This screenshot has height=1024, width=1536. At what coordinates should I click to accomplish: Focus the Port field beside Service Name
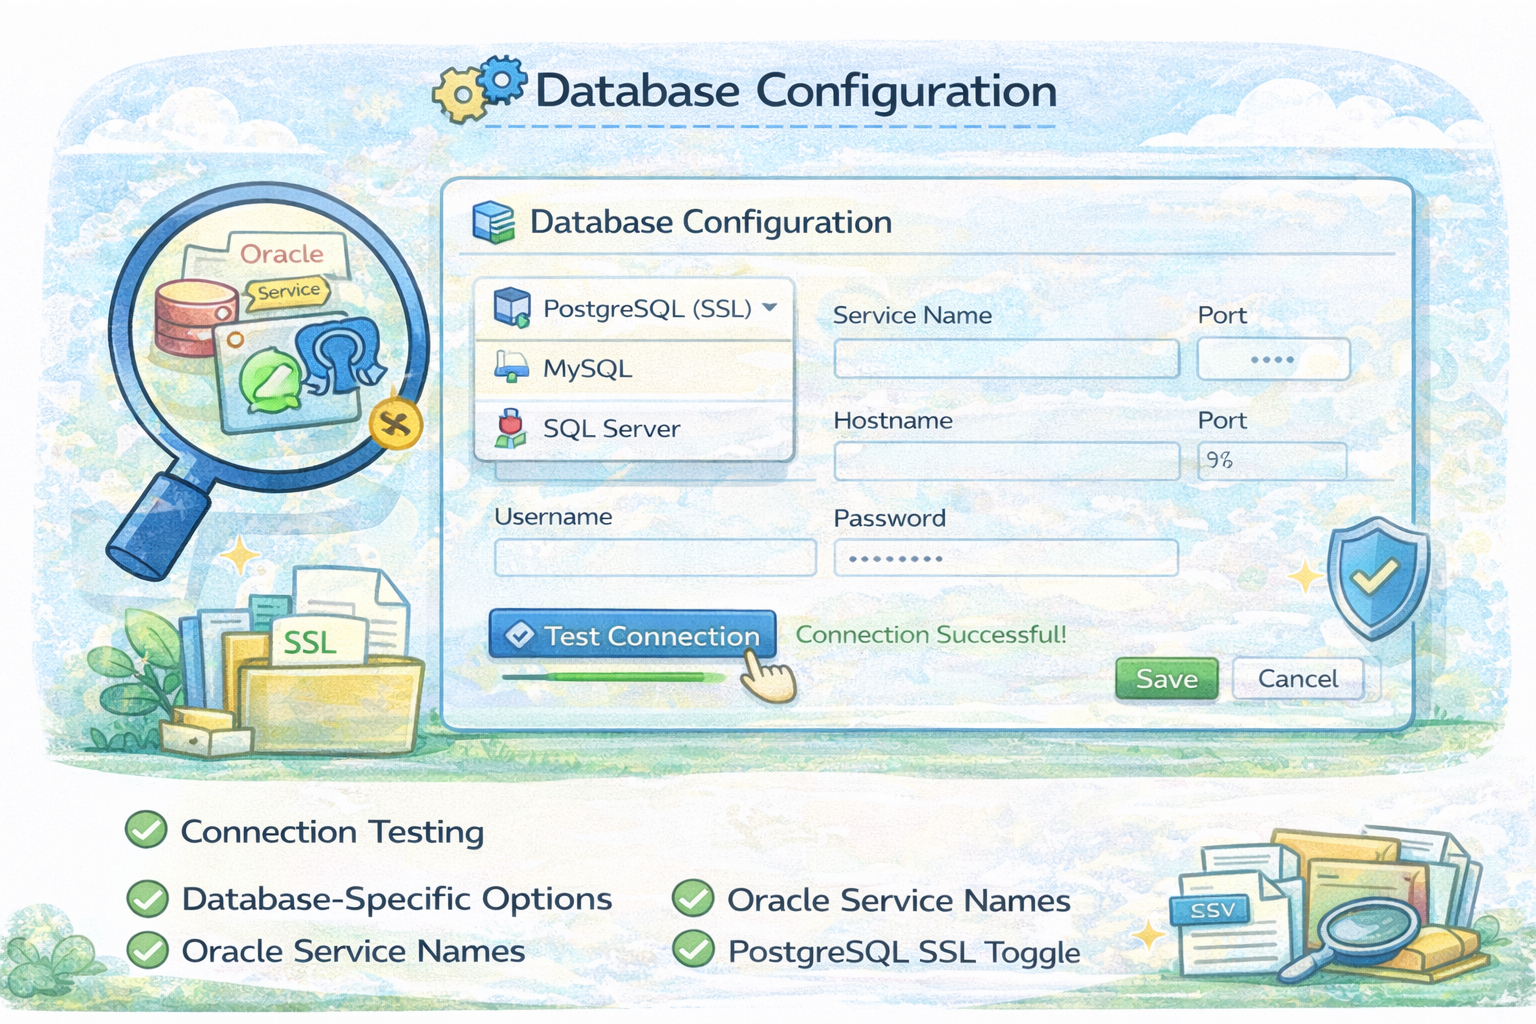(1273, 358)
